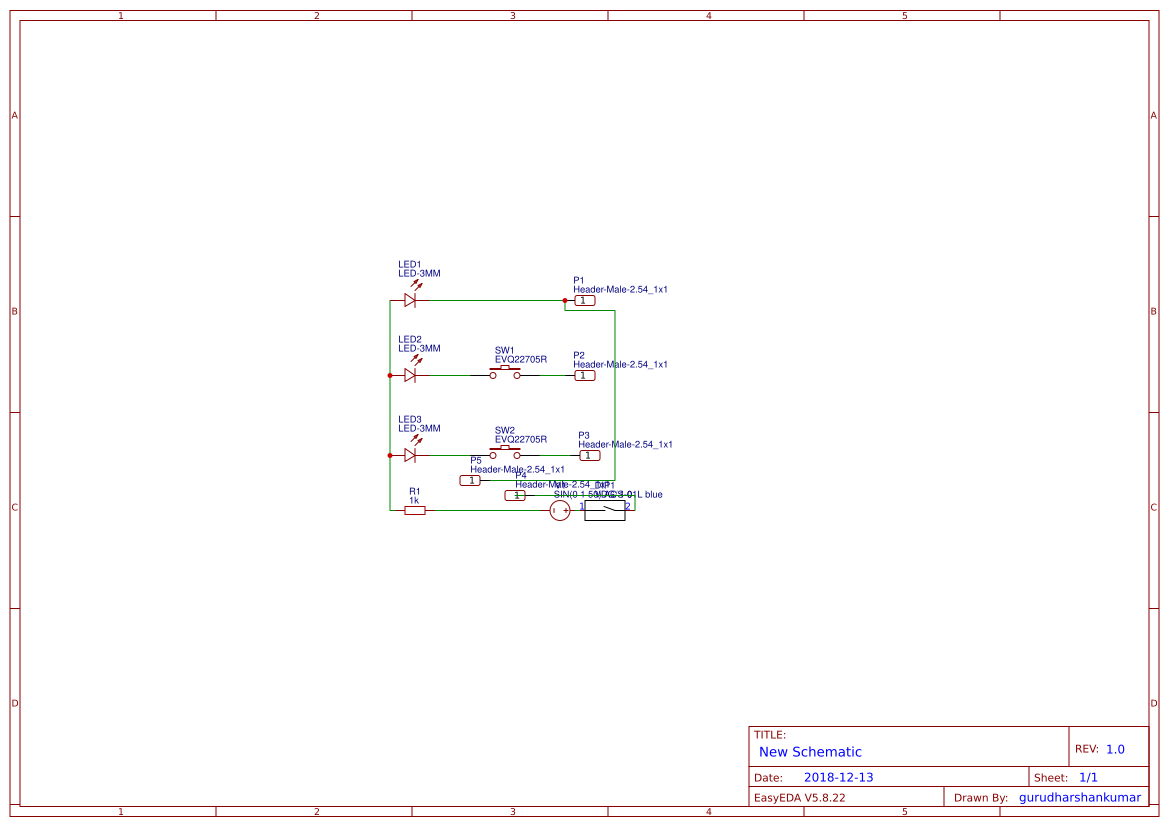Select the date 2018-12-13 field
This screenshot has height=827, width=1169.
(838, 777)
